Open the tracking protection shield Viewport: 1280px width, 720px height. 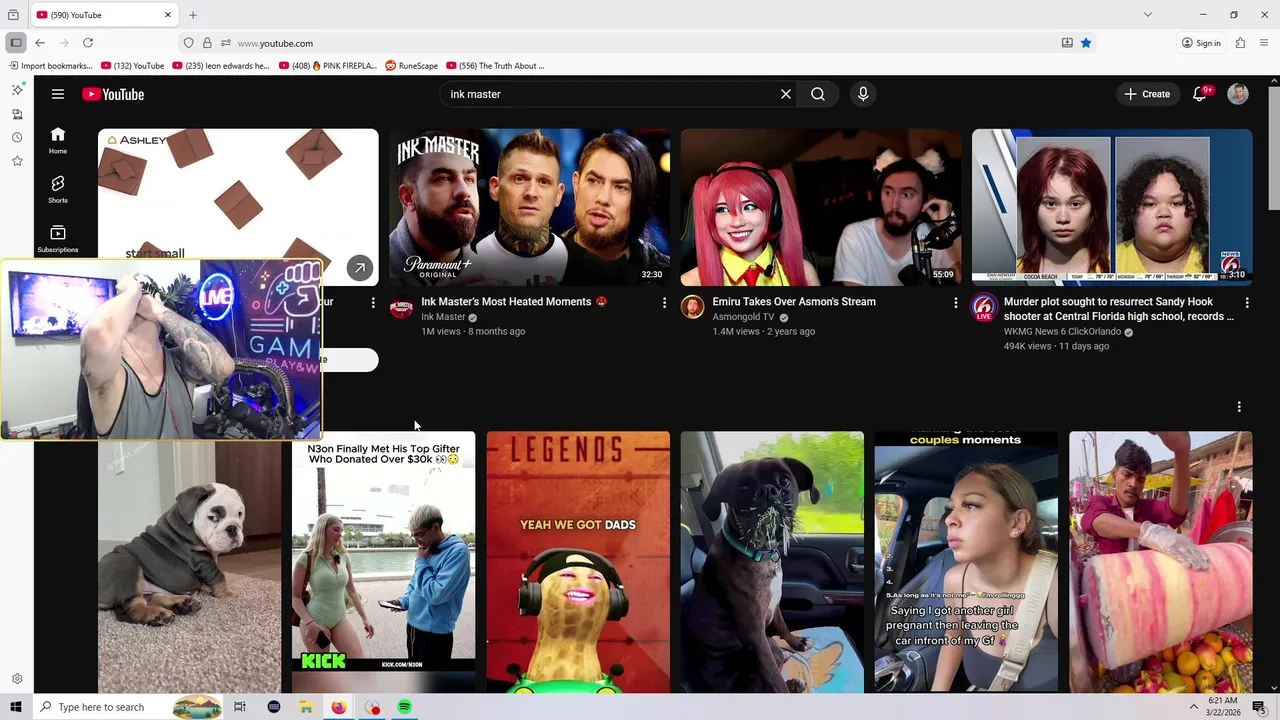point(188,43)
